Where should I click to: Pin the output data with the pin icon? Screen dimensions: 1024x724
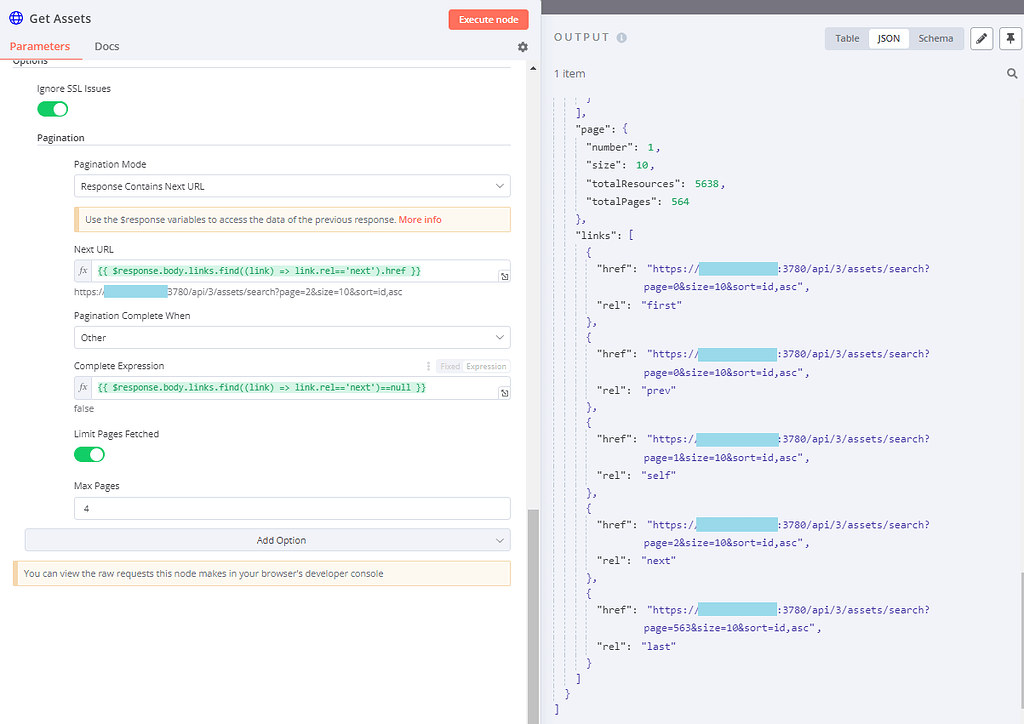pyautogui.click(x=1010, y=38)
